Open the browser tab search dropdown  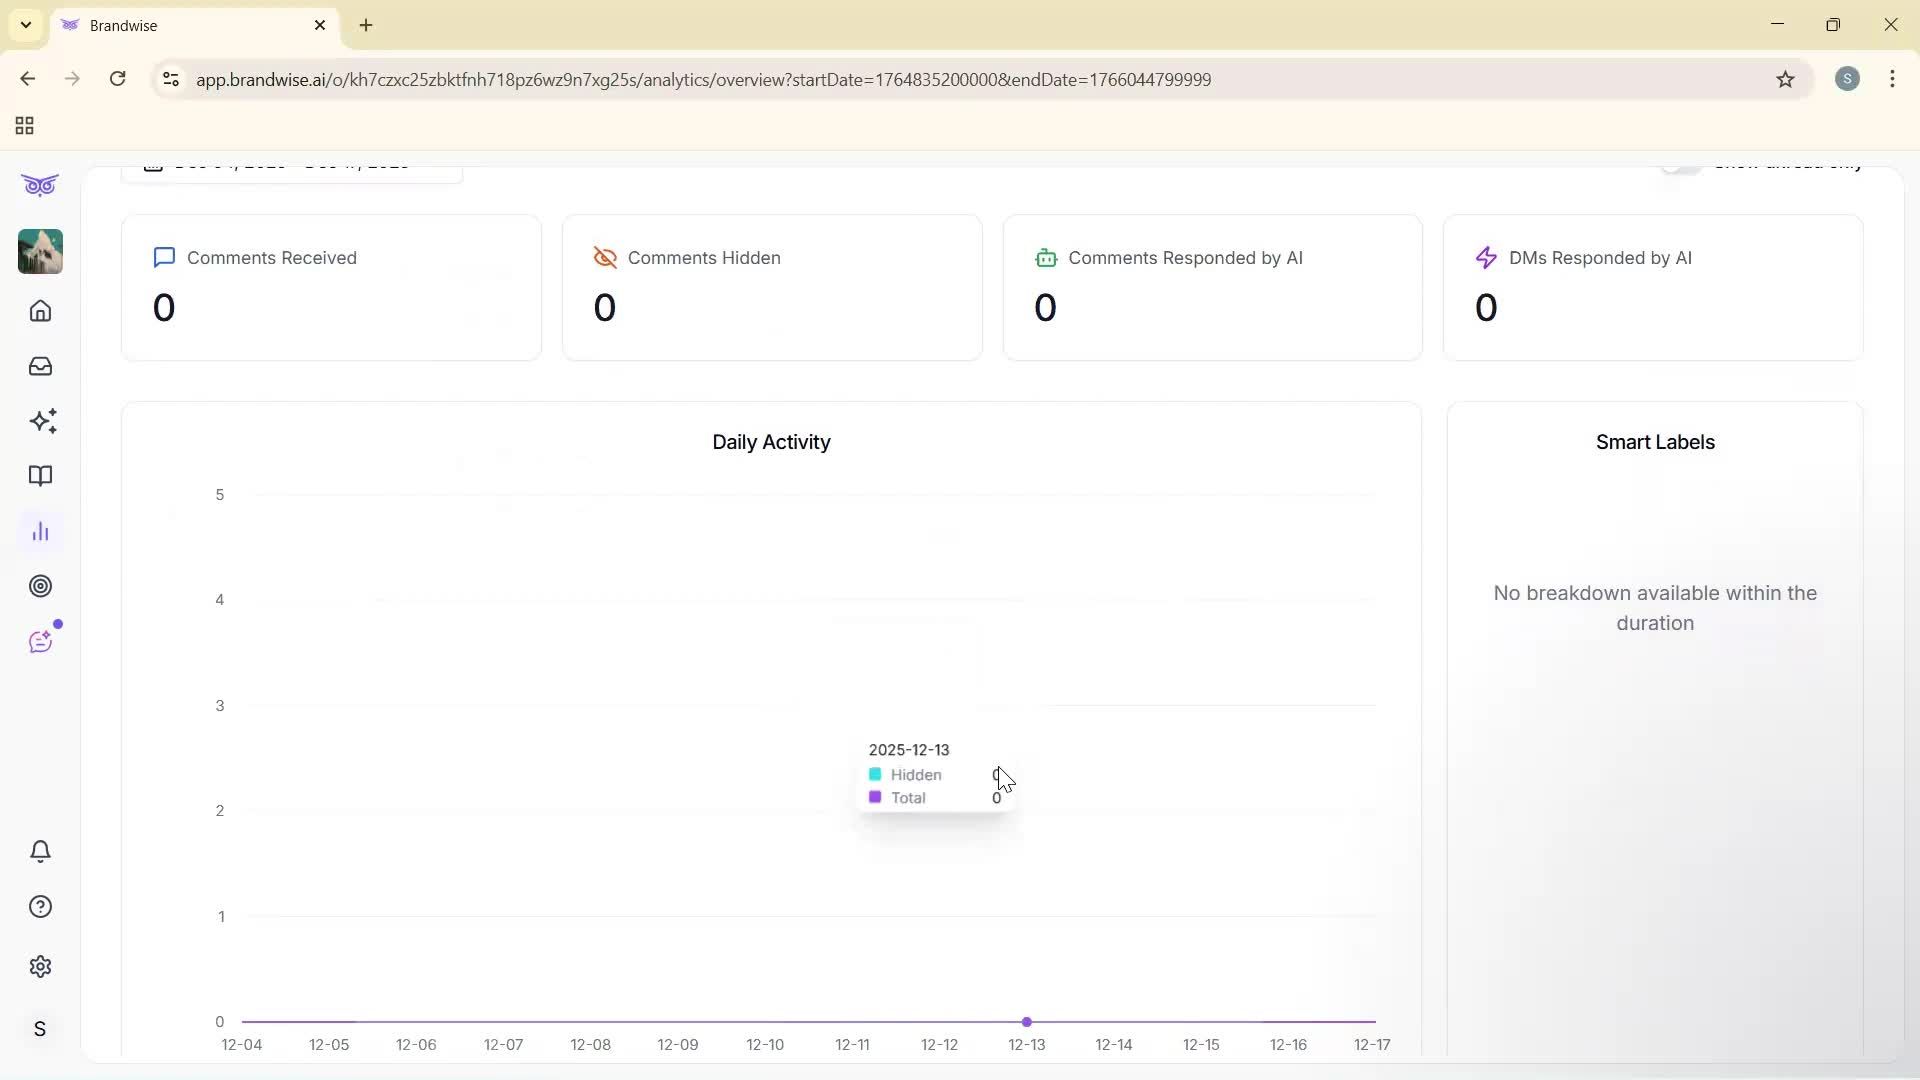[x=25, y=25]
